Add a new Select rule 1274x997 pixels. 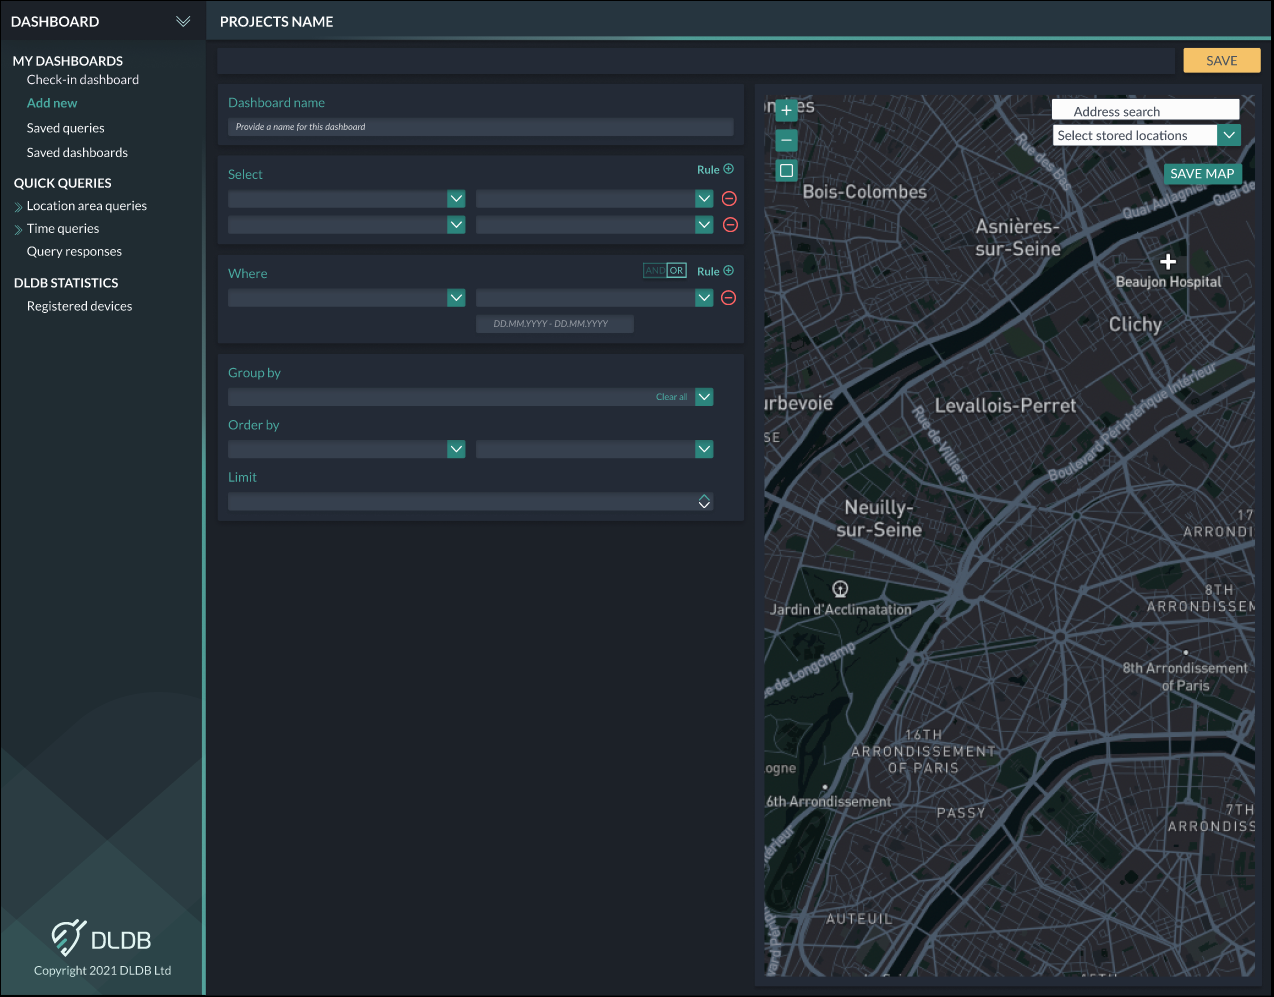coord(716,169)
